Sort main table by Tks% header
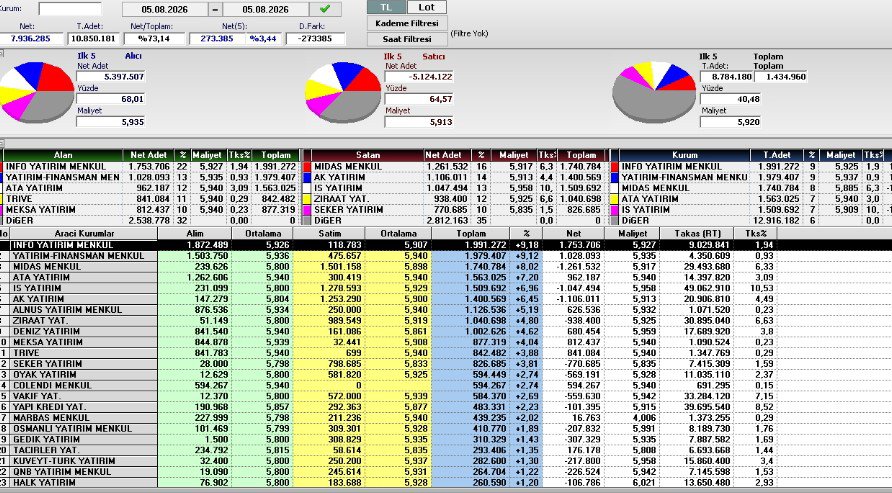Image resolution: width=892 pixels, height=493 pixels. (755, 234)
